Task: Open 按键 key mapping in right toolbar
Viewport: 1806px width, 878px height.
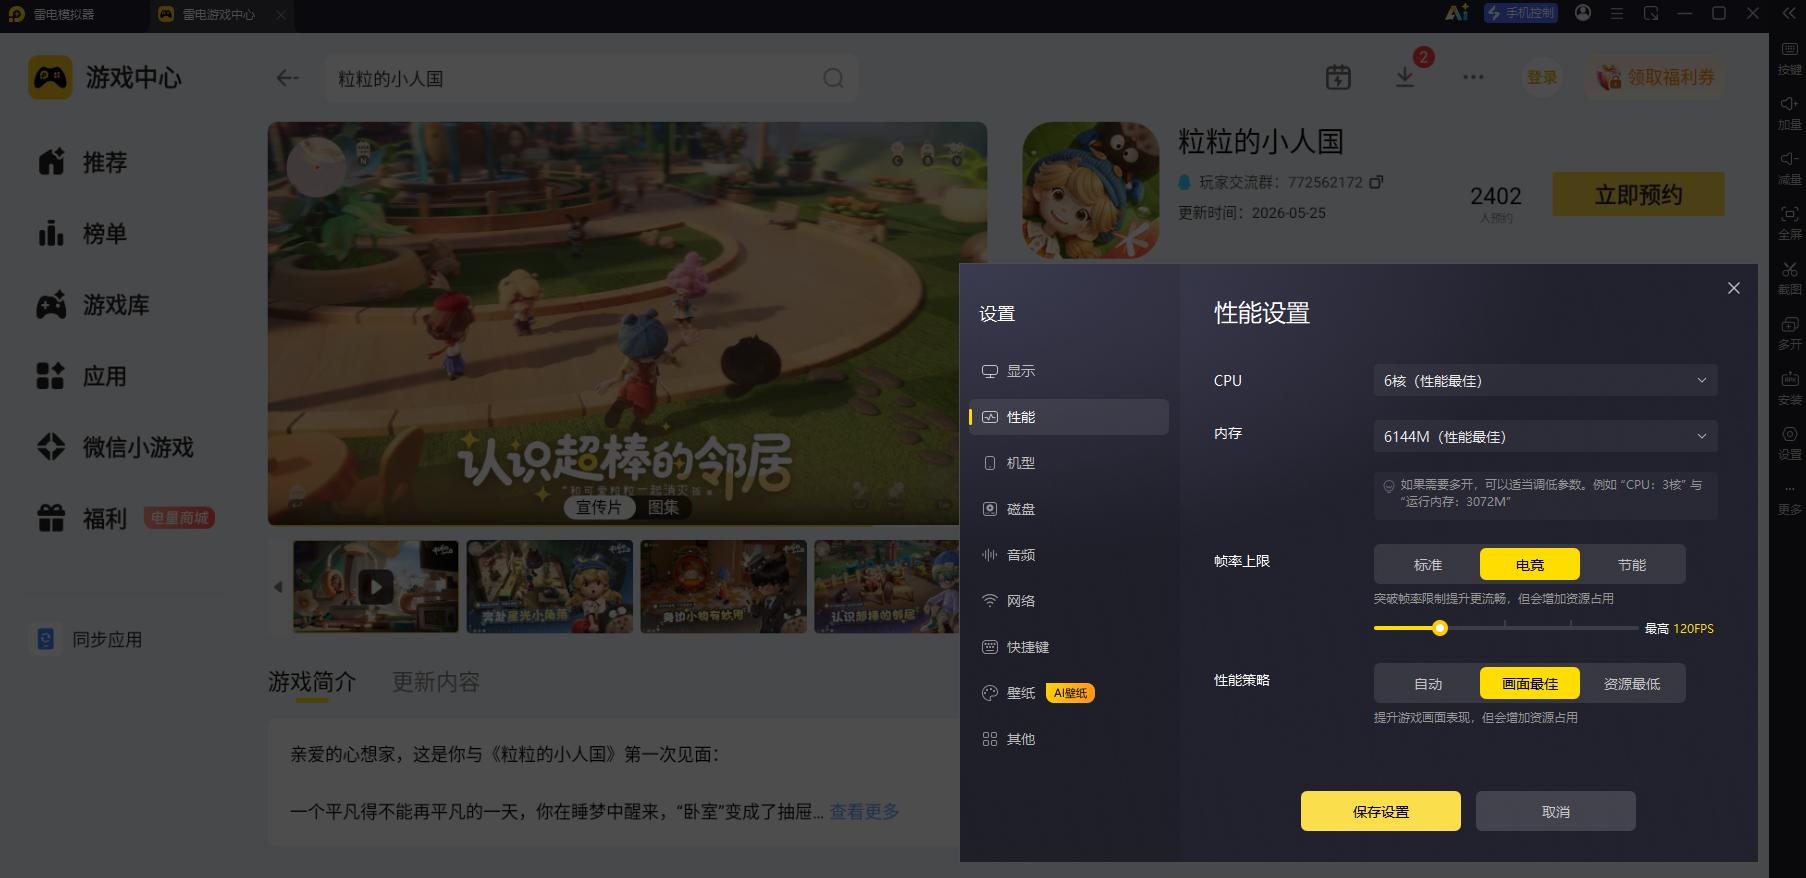Action: (1789, 58)
